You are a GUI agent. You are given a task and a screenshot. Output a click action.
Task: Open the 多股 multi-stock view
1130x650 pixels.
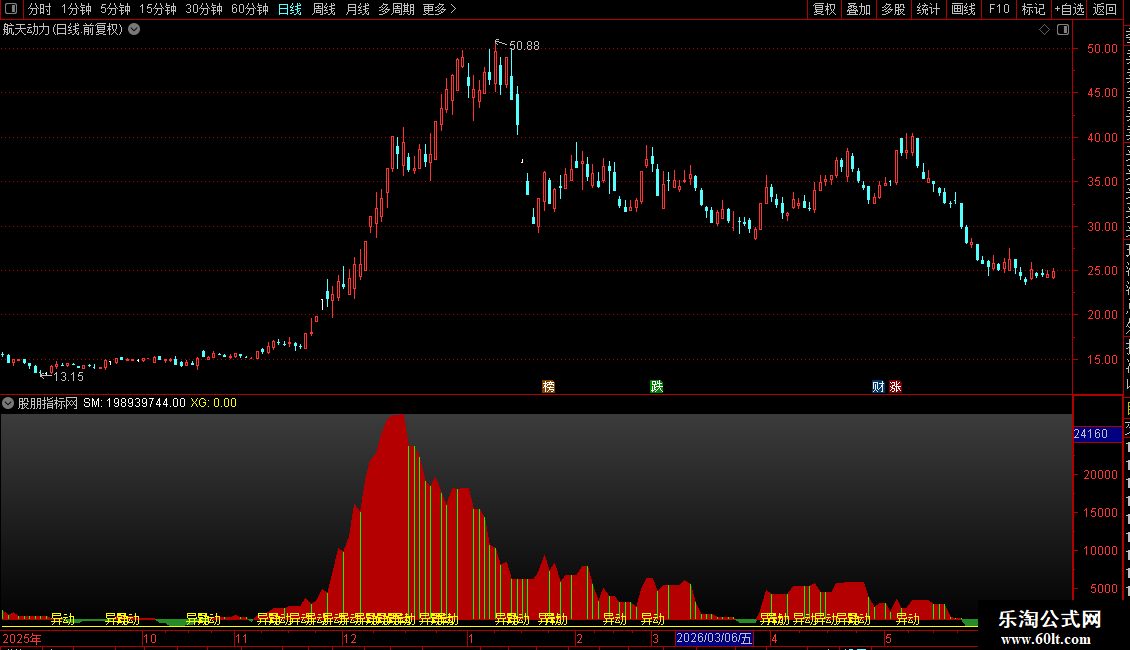click(893, 9)
